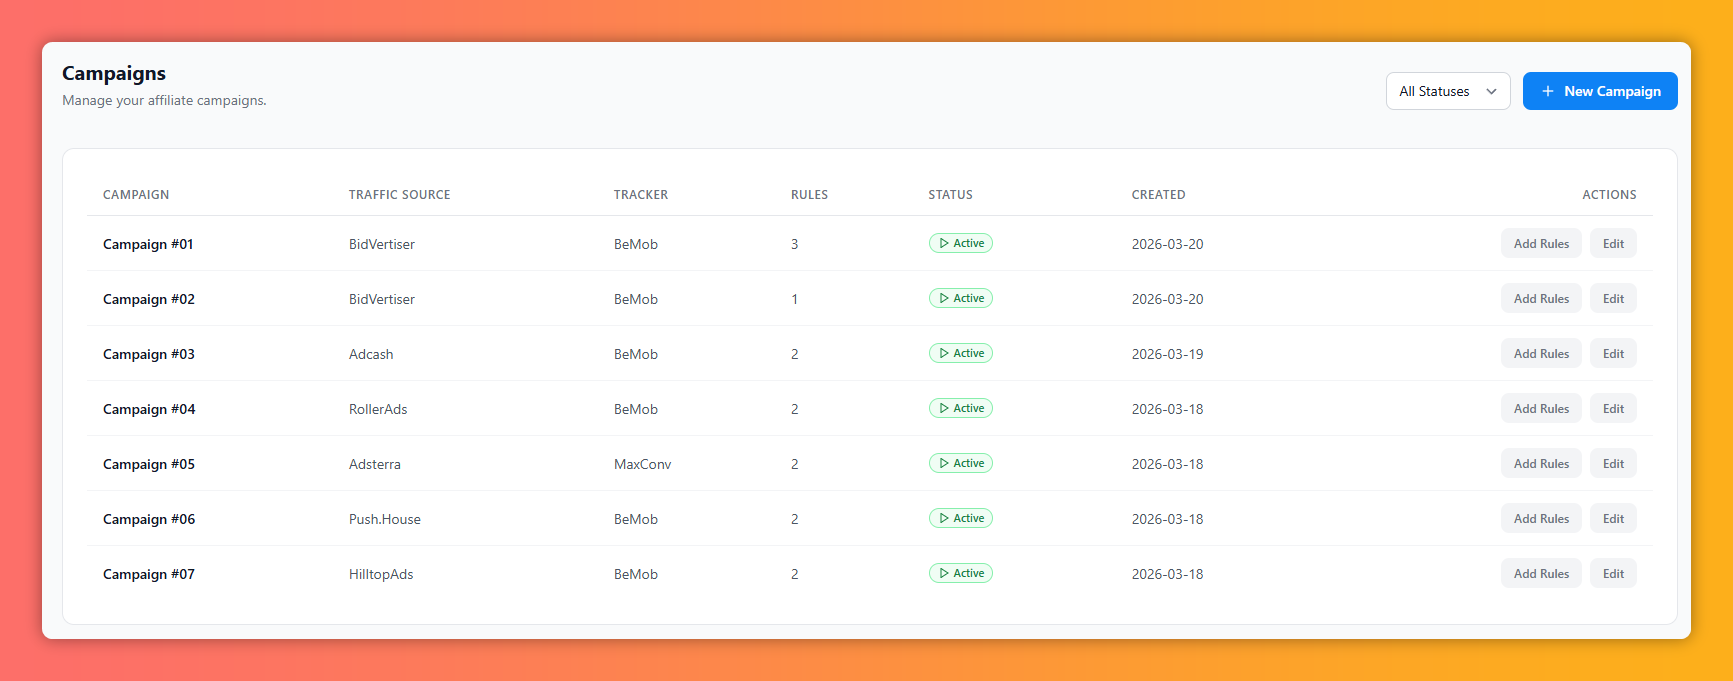
Task: Click Add Rules for Campaign #06
Action: click(1541, 519)
